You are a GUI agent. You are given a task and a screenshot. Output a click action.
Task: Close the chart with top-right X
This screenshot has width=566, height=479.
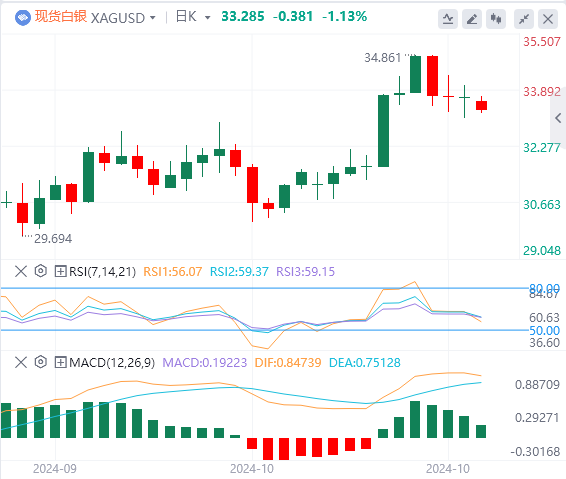pyautogui.click(x=548, y=19)
